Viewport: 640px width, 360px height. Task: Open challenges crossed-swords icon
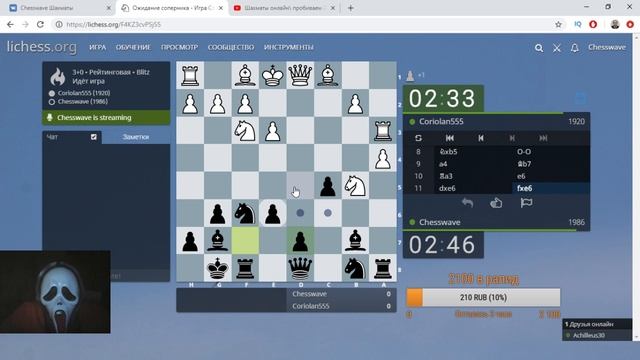tap(557, 48)
